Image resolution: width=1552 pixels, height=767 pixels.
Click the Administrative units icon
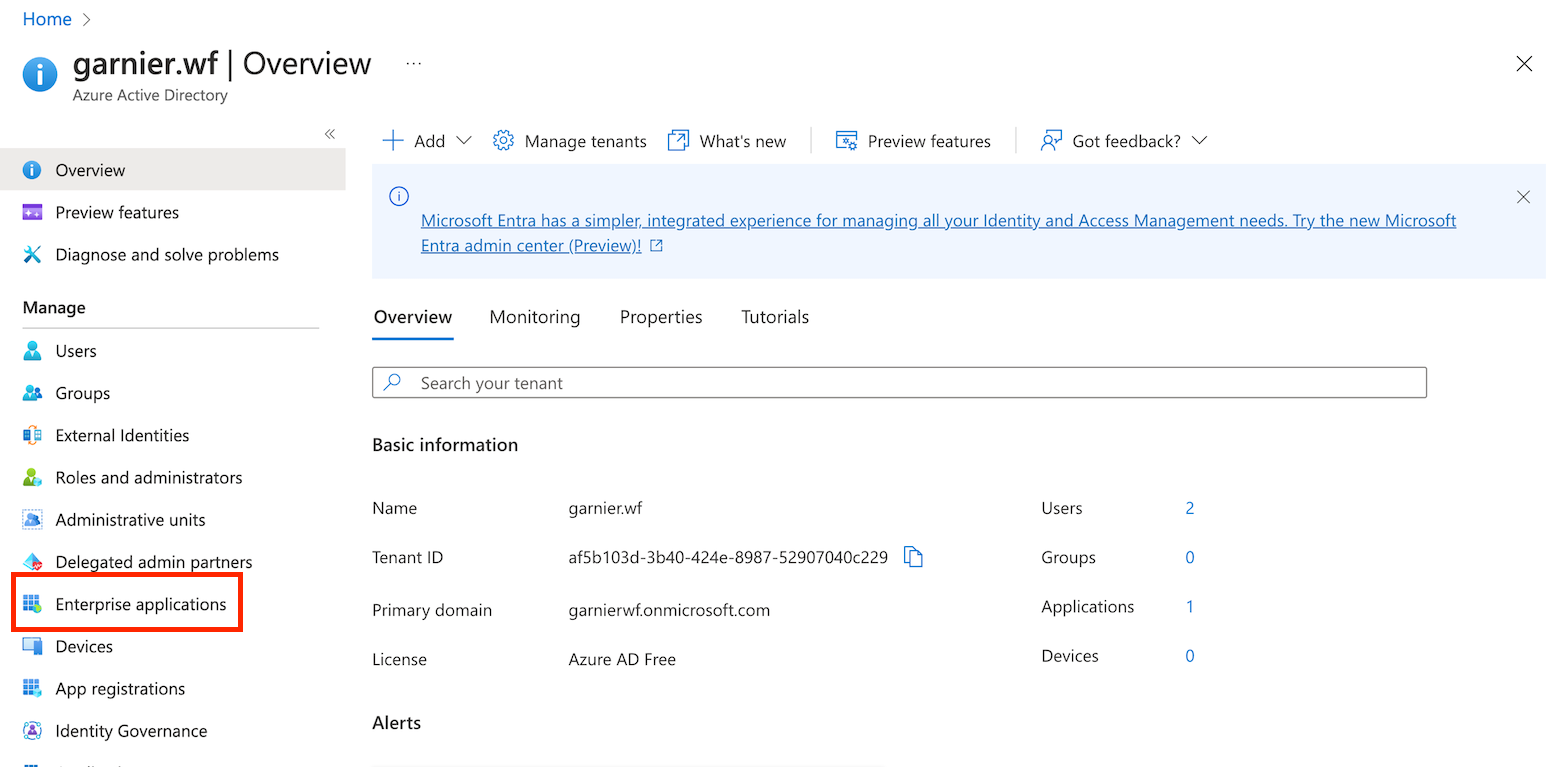pos(32,520)
